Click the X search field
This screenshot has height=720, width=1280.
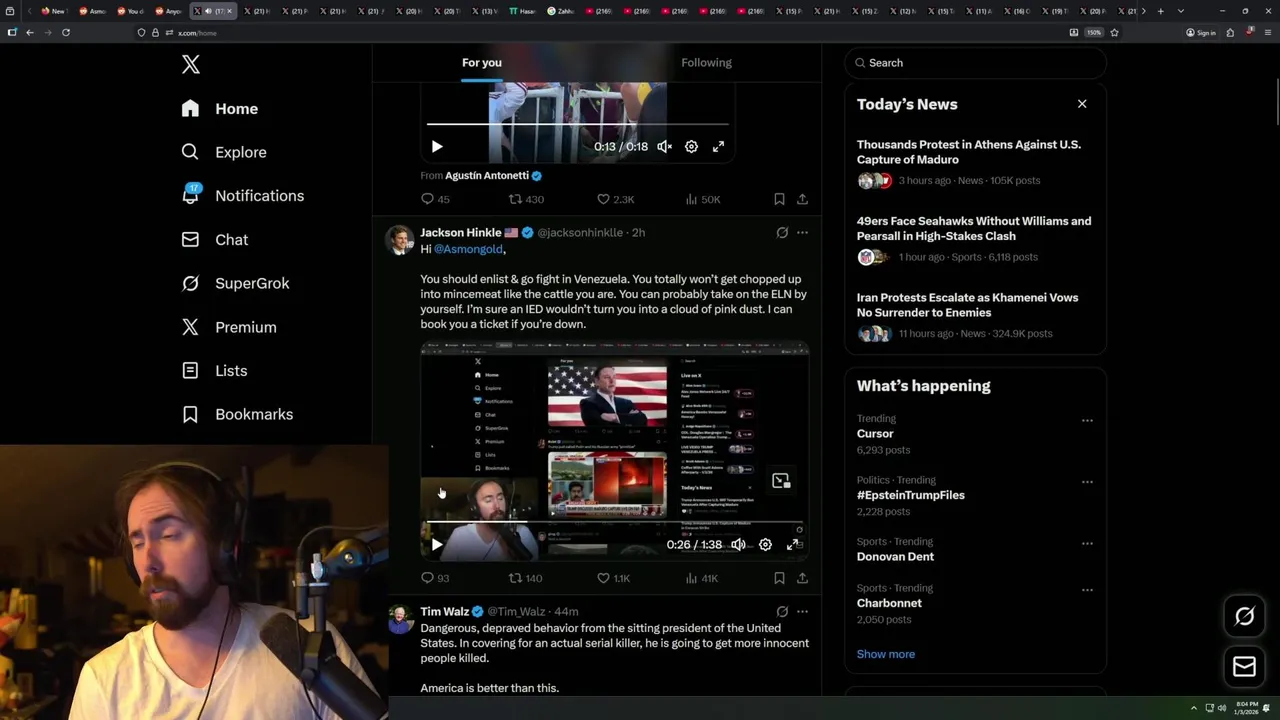(x=976, y=63)
